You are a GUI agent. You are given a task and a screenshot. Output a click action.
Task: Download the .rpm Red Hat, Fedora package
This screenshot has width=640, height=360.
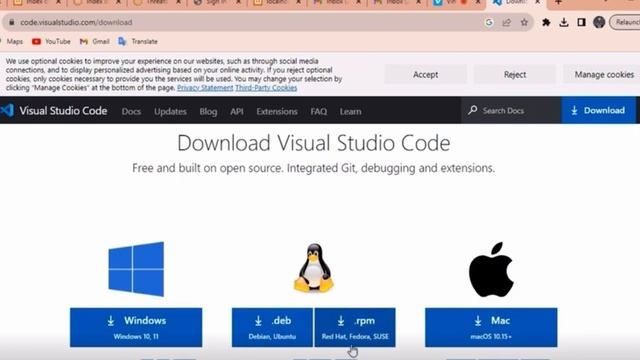coord(355,327)
